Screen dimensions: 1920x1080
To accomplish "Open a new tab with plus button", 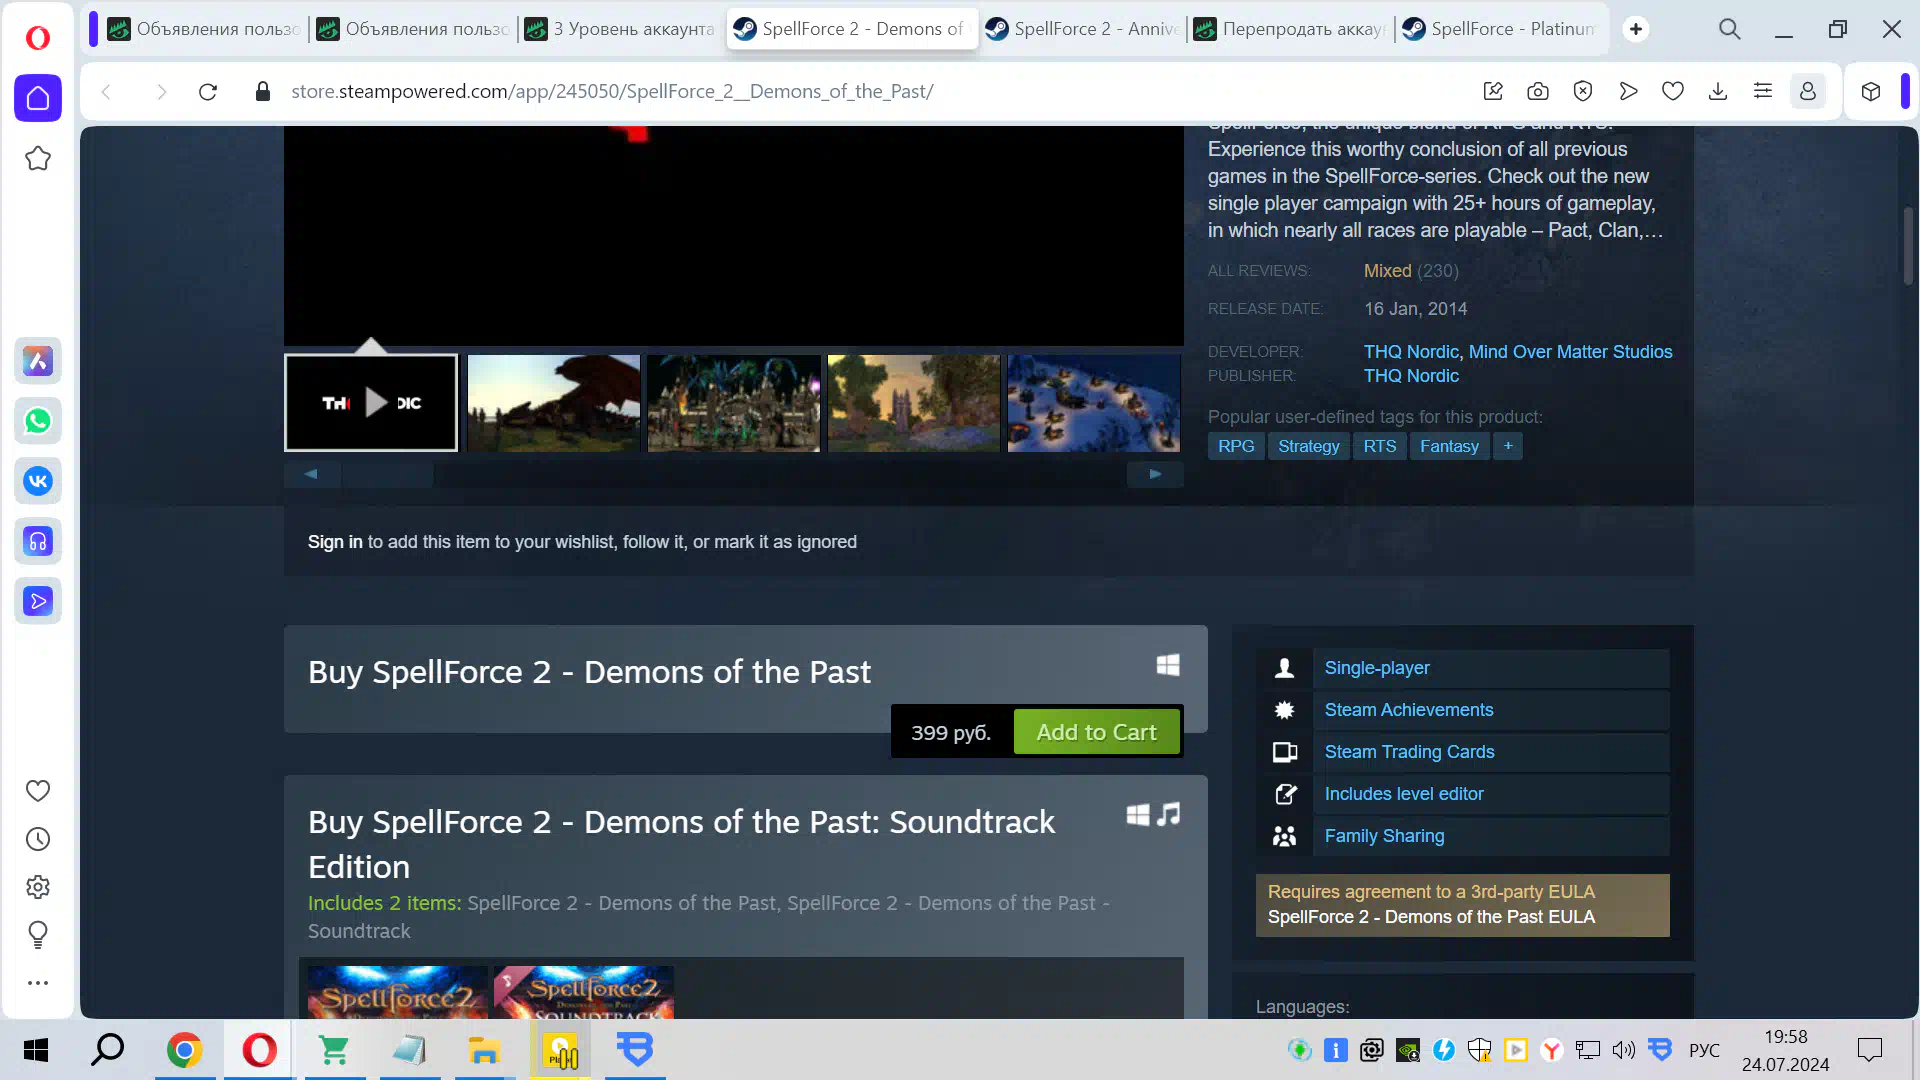I will click(x=1636, y=29).
